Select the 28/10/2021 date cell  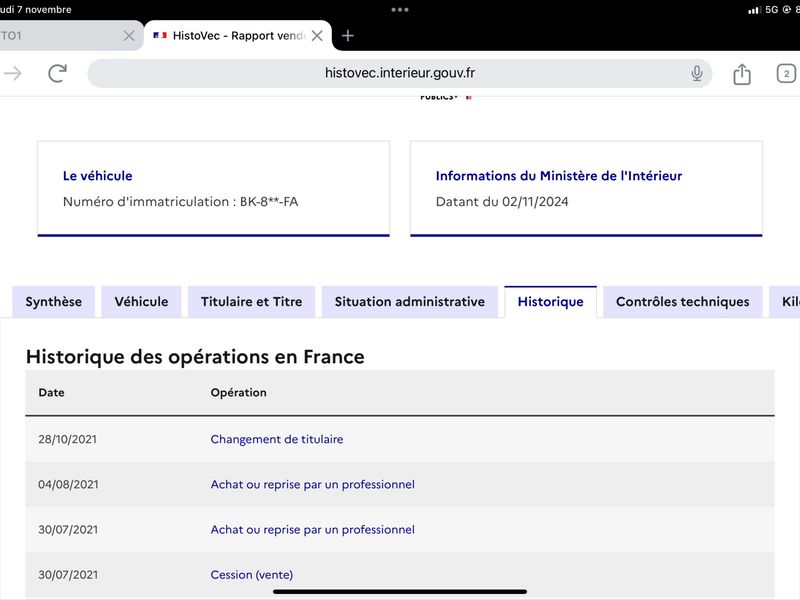[67, 439]
